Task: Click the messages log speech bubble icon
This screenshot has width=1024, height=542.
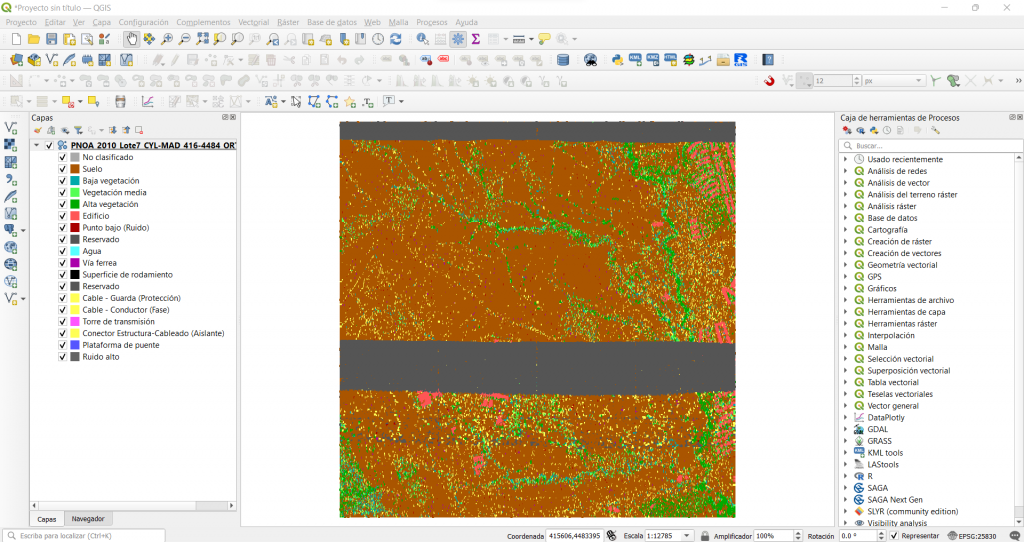Action: tap(1014, 536)
